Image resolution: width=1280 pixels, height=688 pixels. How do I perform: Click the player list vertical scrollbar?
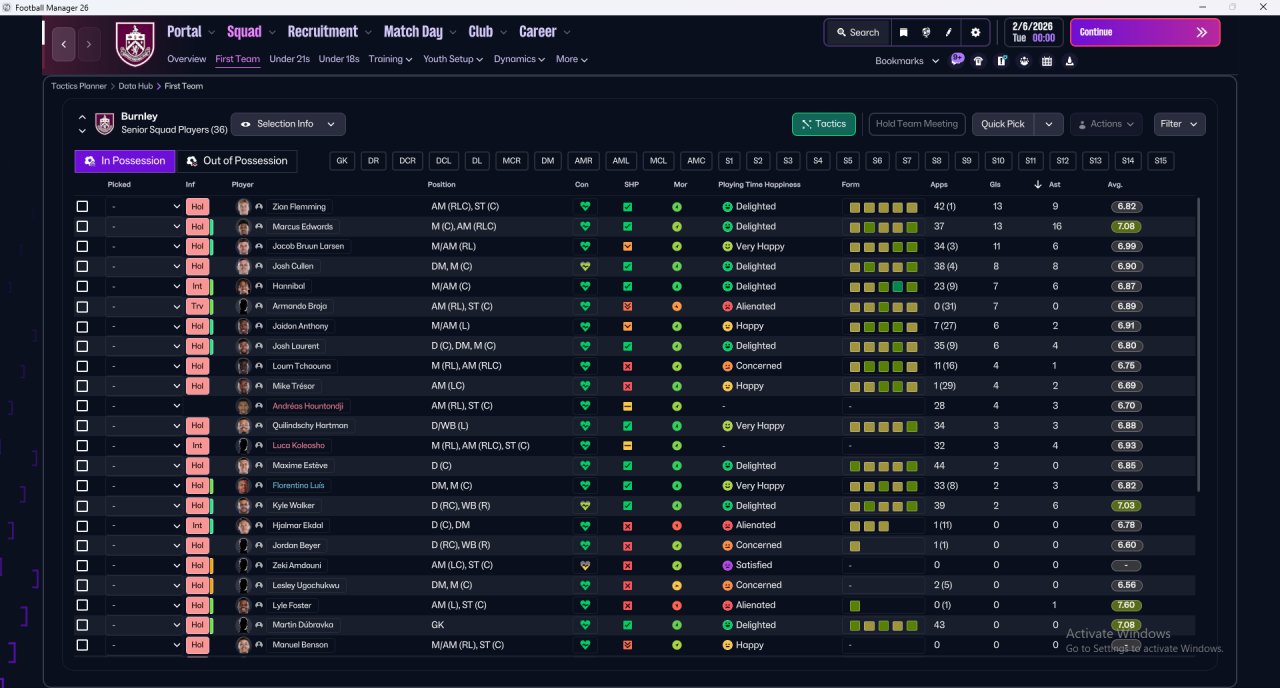(1198, 343)
